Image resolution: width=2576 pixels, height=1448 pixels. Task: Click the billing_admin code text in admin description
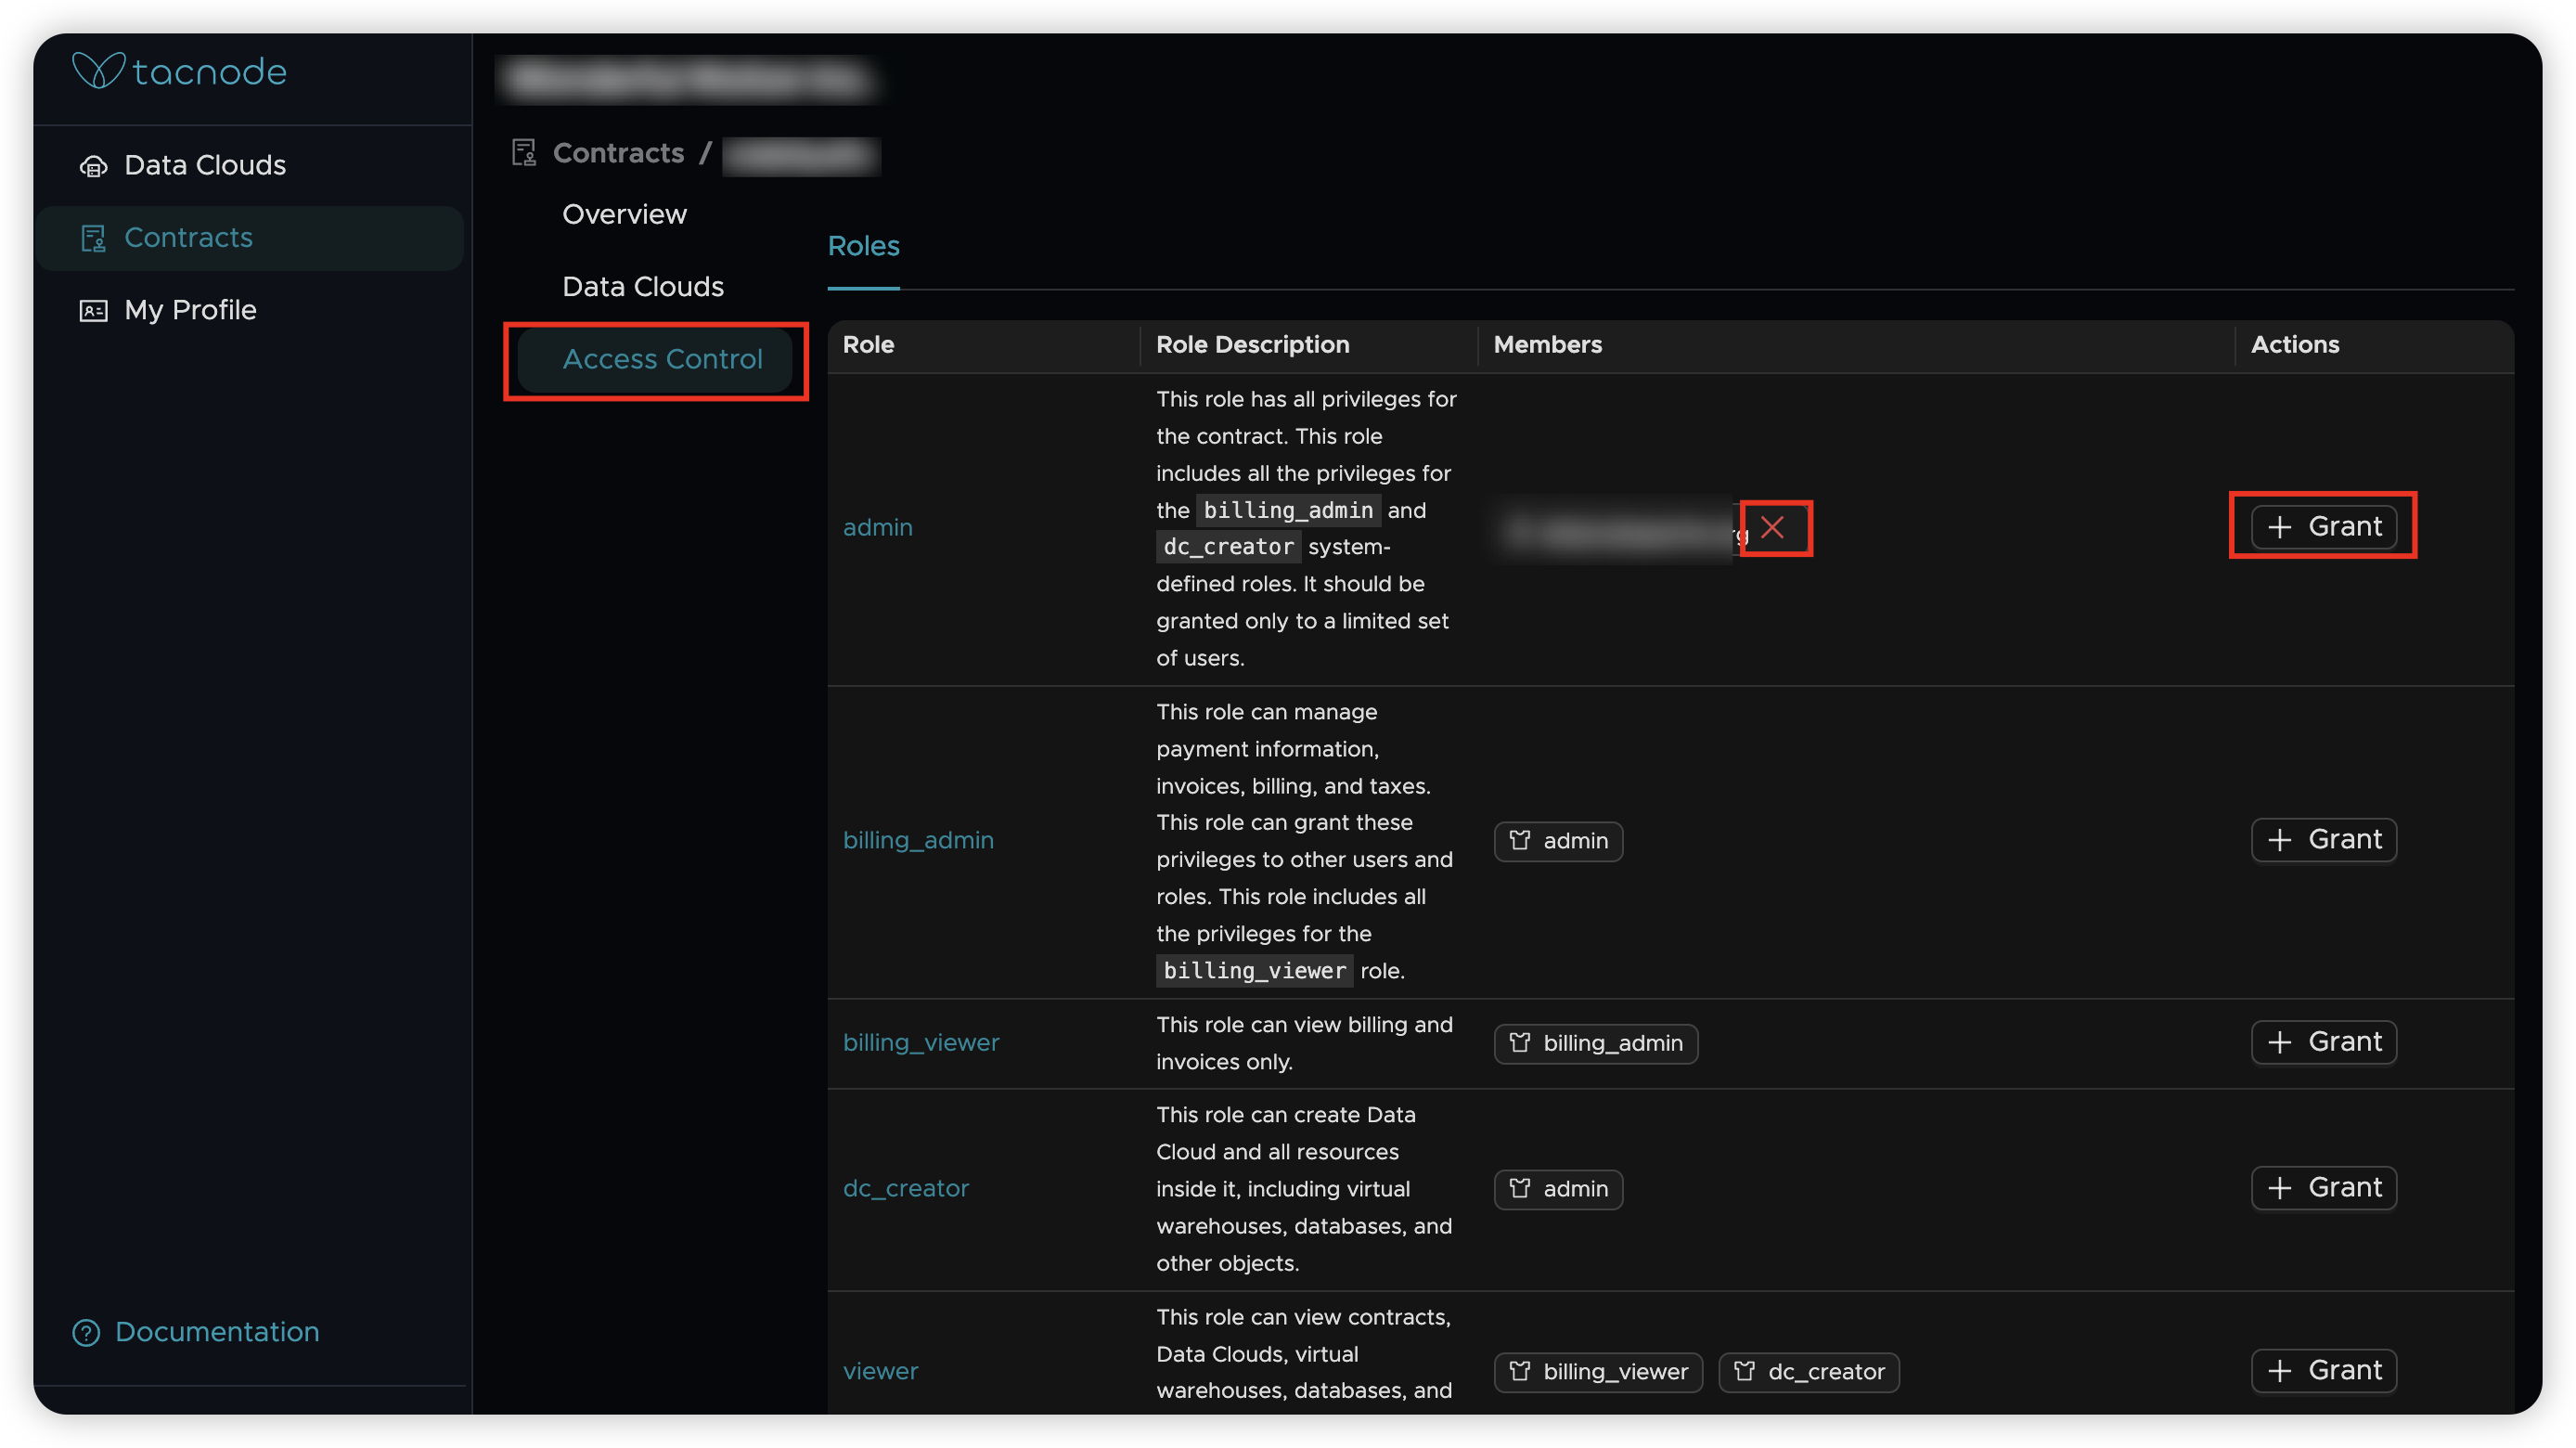click(1288, 510)
